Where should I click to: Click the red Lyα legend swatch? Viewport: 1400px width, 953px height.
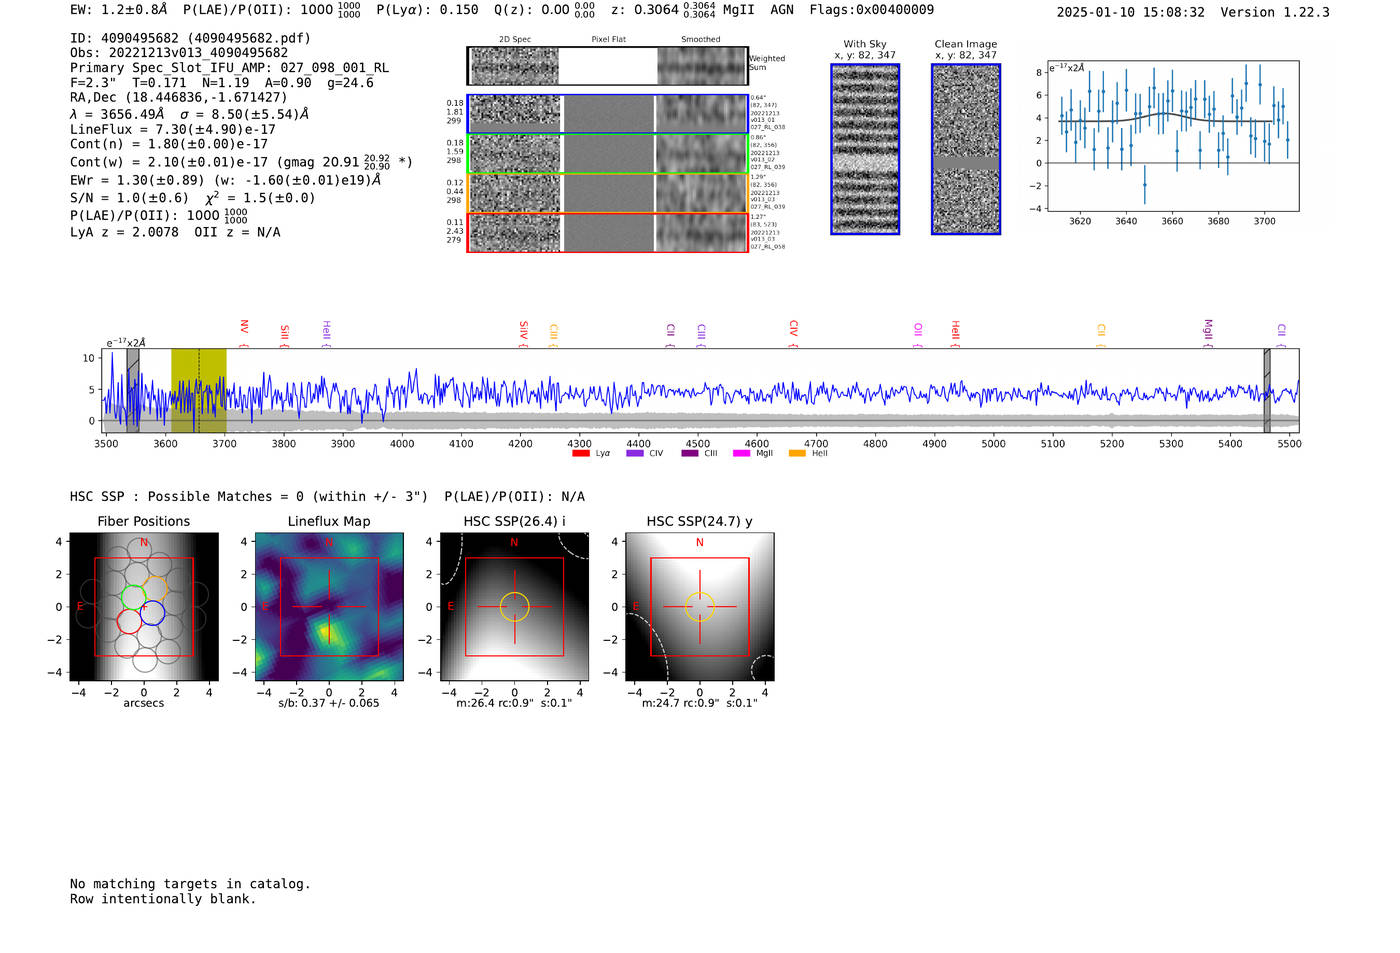coord(580,454)
